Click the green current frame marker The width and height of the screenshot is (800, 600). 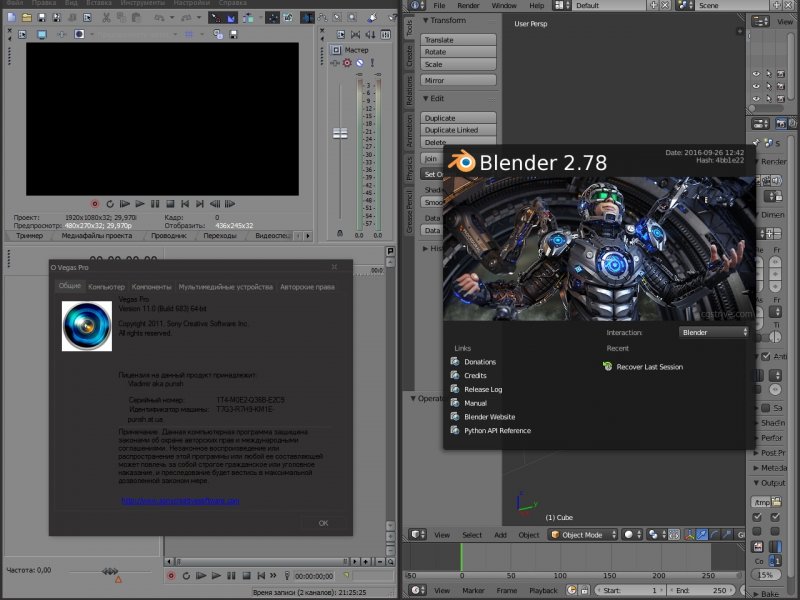pos(461,556)
